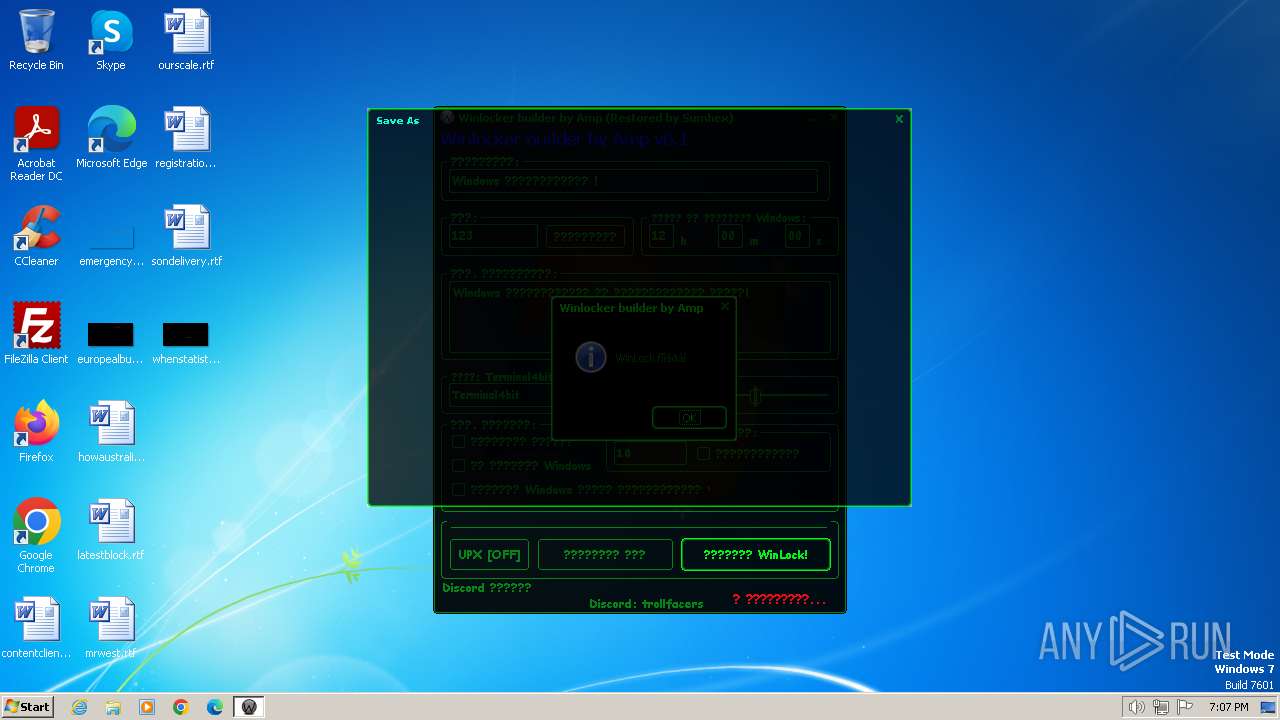
Task: Open Windows Explorer from the taskbar
Action: pos(113,707)
